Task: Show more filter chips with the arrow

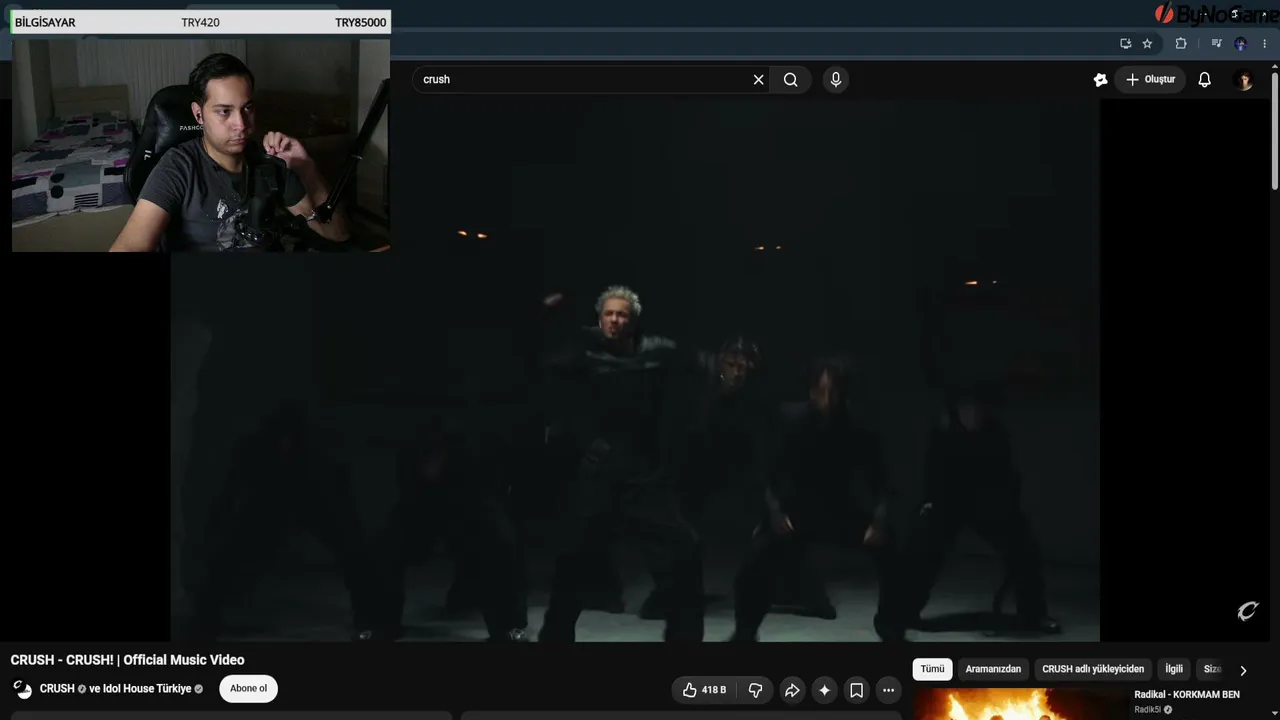Action: [1243, 670]
